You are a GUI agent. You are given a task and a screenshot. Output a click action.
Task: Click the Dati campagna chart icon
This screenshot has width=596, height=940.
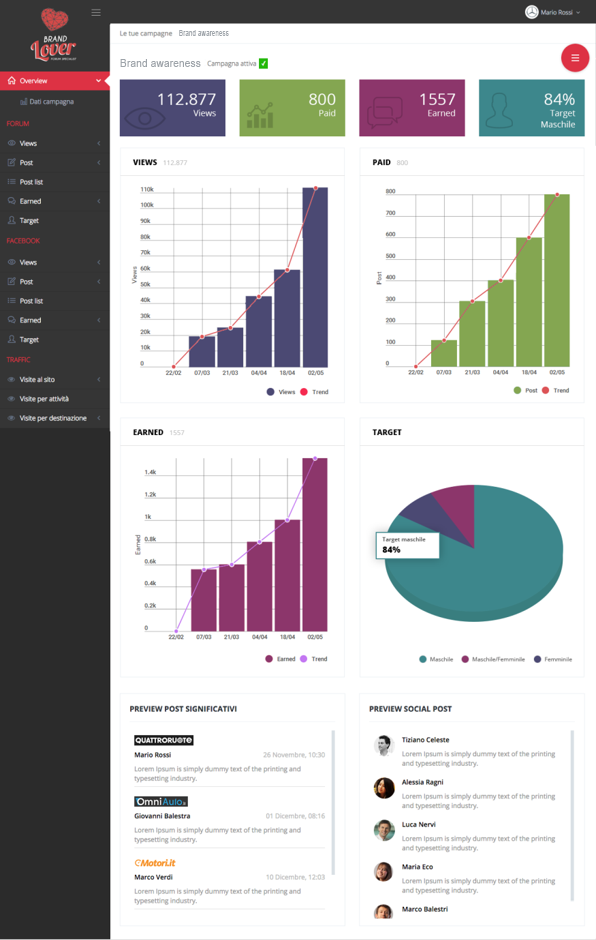(x=23, y=101)
